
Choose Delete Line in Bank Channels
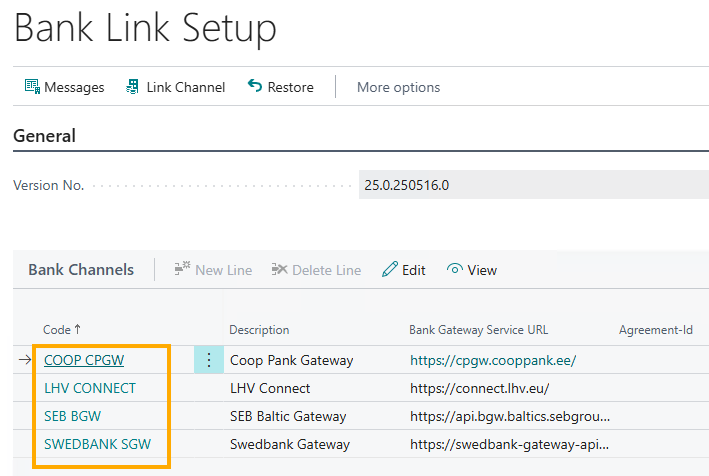(x=316, y=270)
